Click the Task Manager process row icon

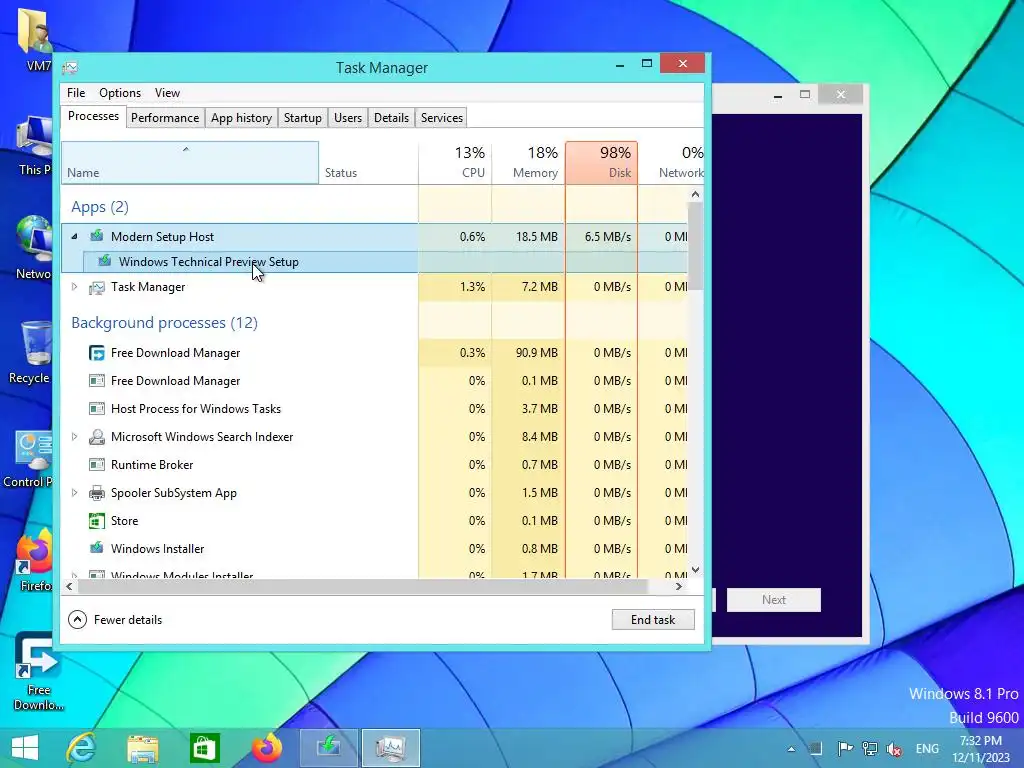tap(97, 287)
